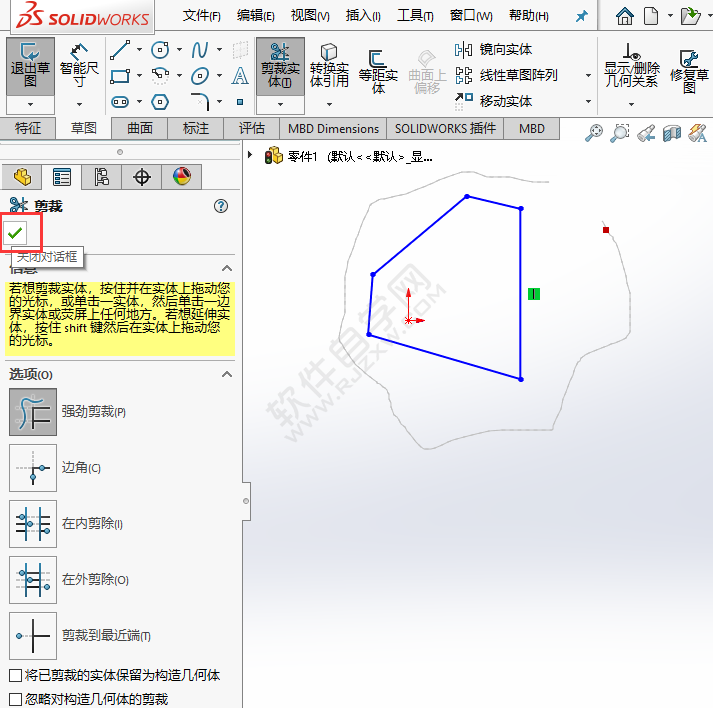Open the DisplayManager color-ball tab
This screenshot has width=713, height=708.
181,177
